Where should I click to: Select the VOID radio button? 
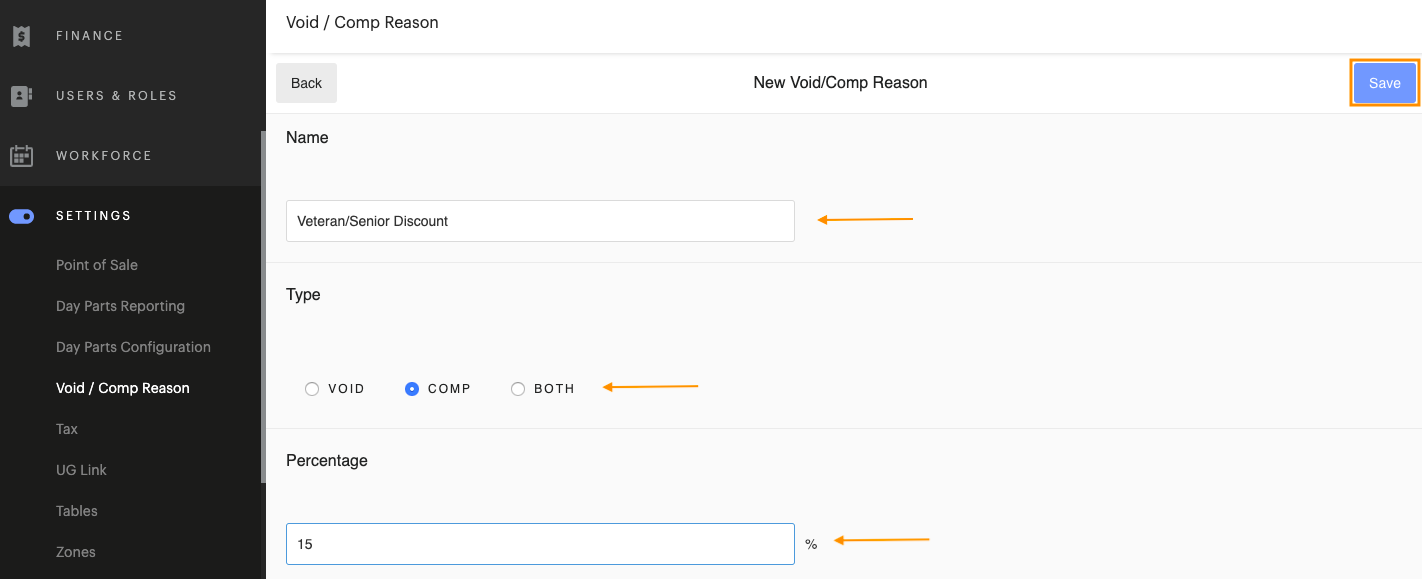(x=312, y=389)
